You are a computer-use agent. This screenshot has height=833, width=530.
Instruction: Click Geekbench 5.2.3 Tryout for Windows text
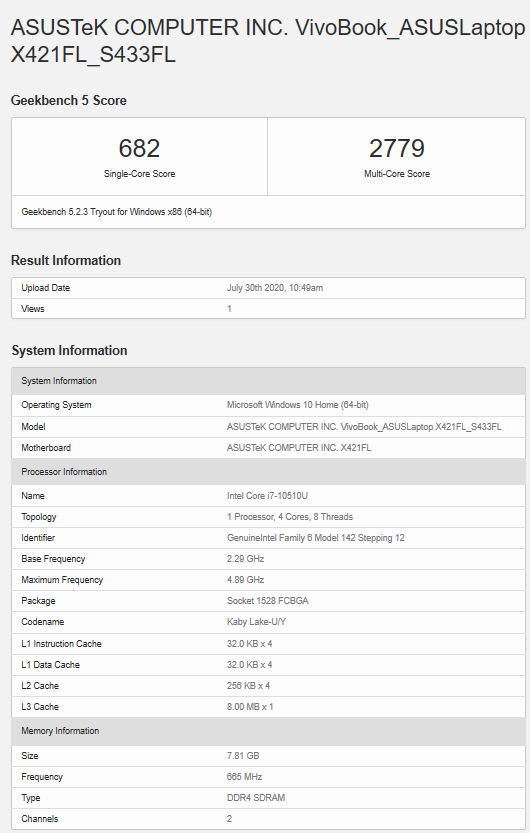tap(116, 212)
